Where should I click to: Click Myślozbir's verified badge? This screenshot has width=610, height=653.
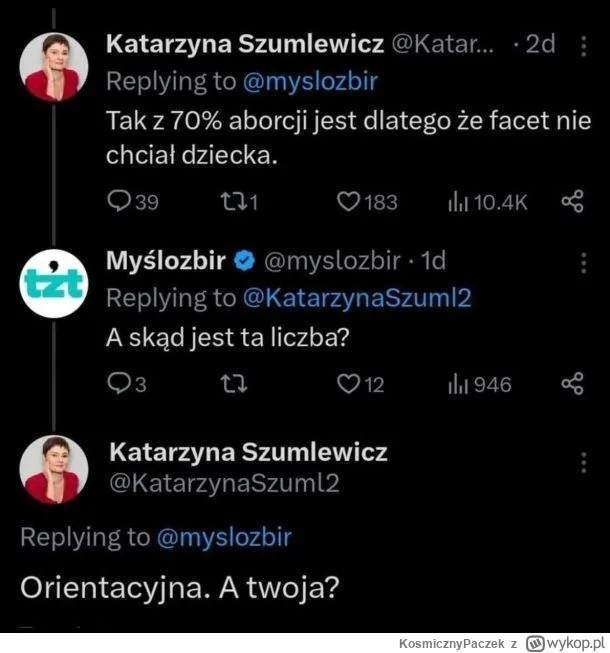(243, 262)
